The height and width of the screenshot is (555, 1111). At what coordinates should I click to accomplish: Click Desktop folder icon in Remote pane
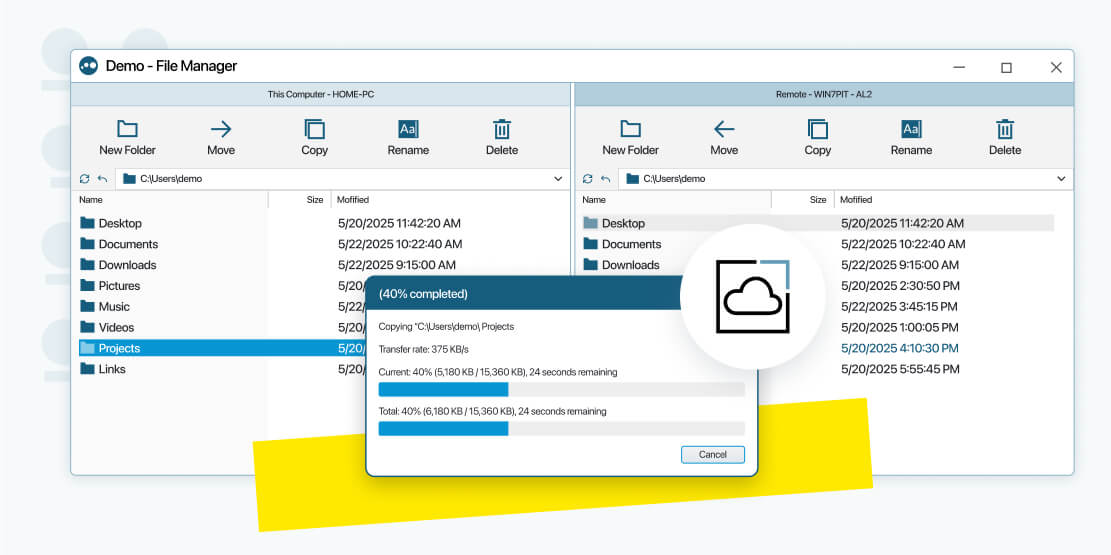pos(591,223)
